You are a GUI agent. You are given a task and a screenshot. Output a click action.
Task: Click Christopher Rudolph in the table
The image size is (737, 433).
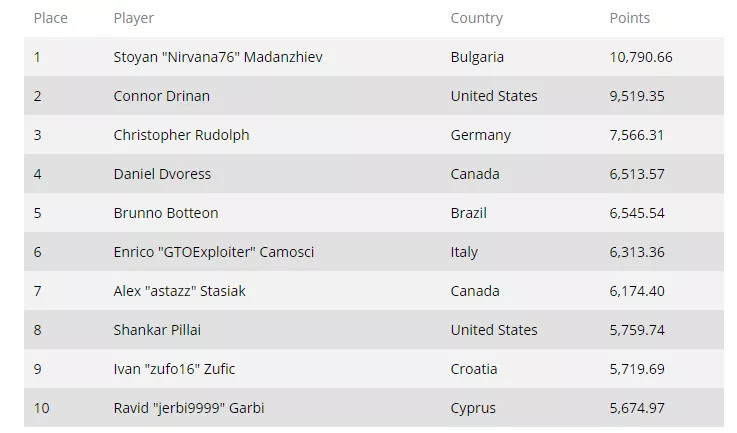[181, 135]
